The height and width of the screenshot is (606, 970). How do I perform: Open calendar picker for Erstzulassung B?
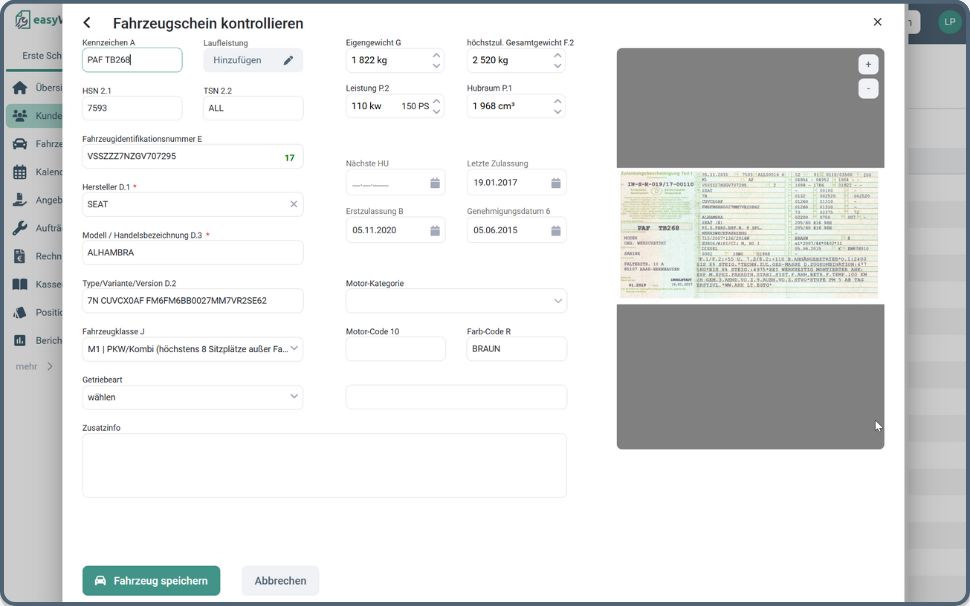435,230
